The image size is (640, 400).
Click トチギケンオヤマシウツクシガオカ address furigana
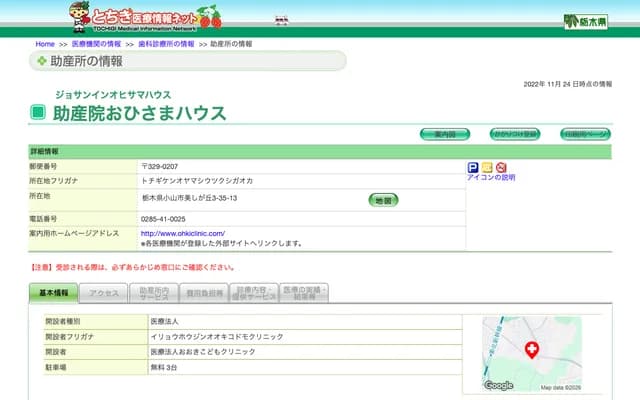[x=197, y=181]
